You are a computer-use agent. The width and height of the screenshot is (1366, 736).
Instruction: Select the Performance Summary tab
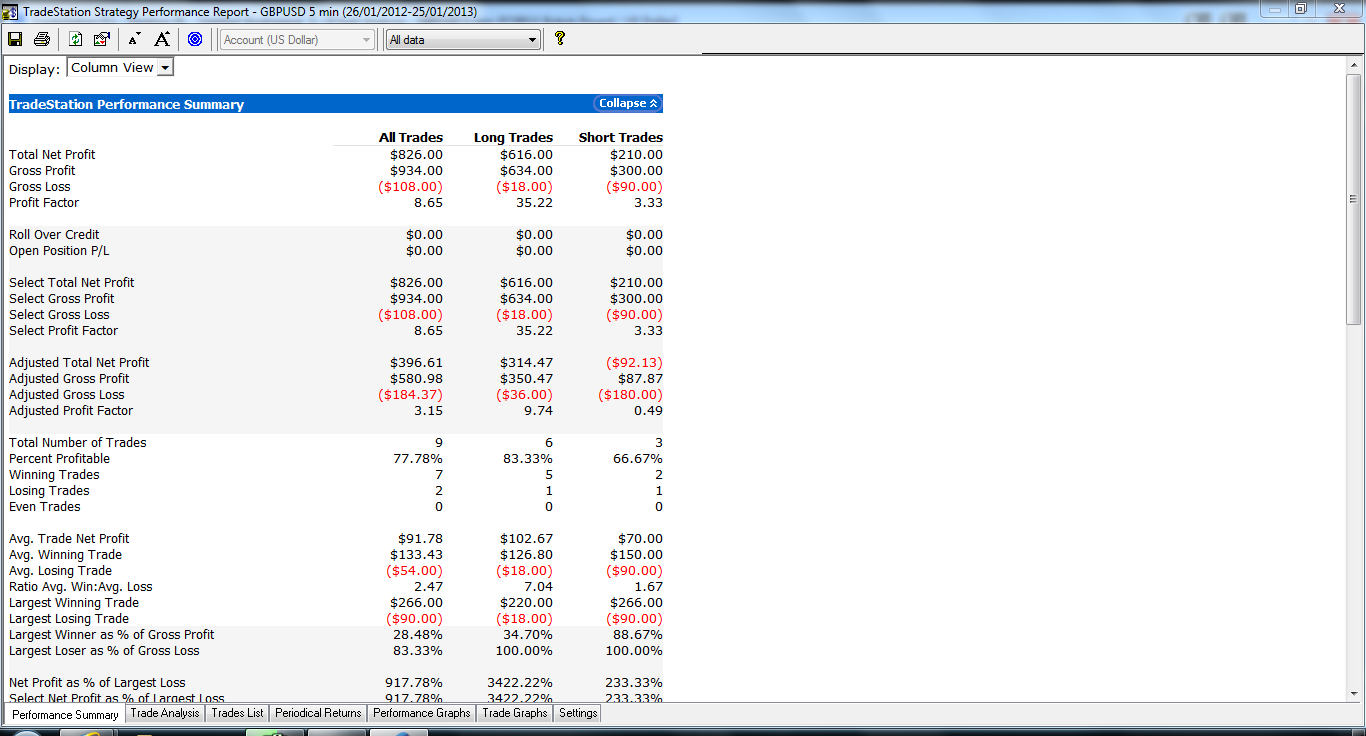(x=65, y=714)
